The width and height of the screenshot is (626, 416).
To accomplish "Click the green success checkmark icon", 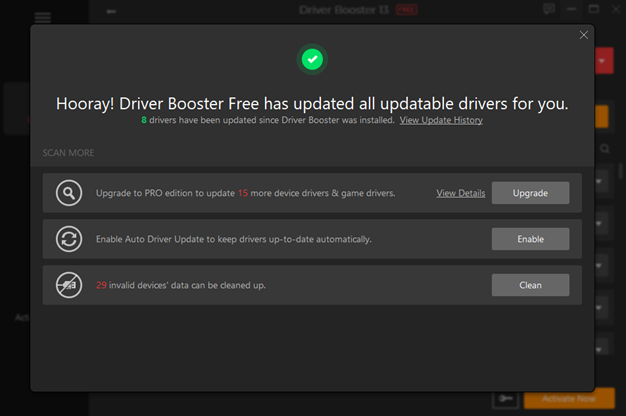I will (x=313, y=60).
